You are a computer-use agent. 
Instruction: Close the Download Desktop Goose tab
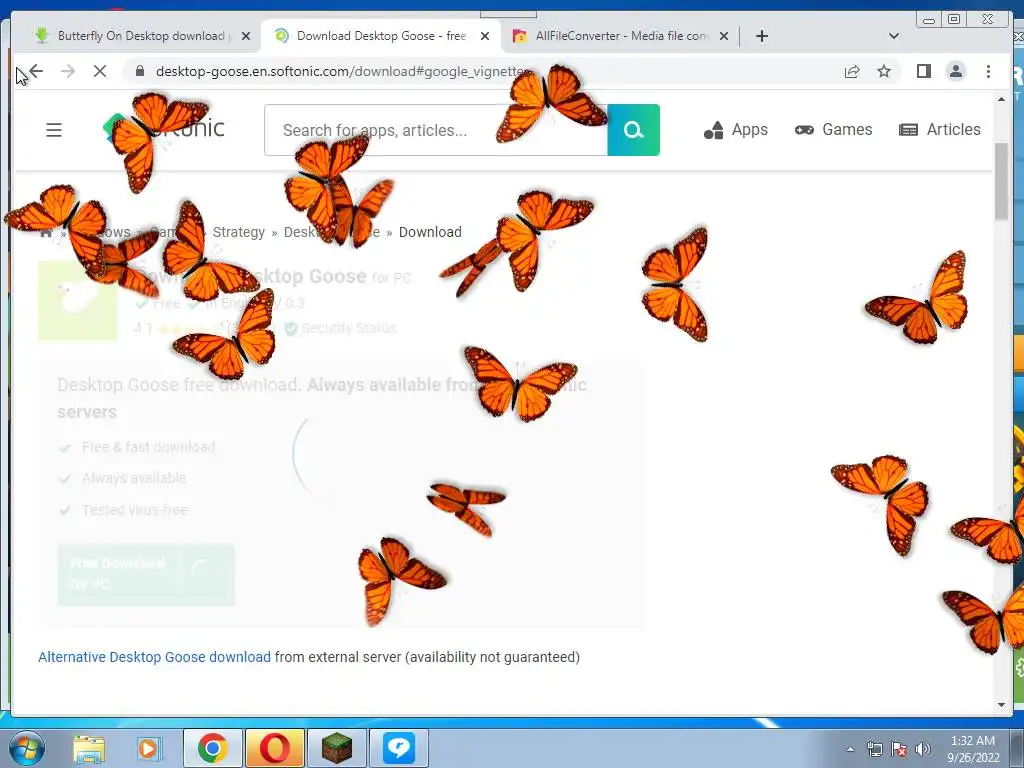coord(485,36)
